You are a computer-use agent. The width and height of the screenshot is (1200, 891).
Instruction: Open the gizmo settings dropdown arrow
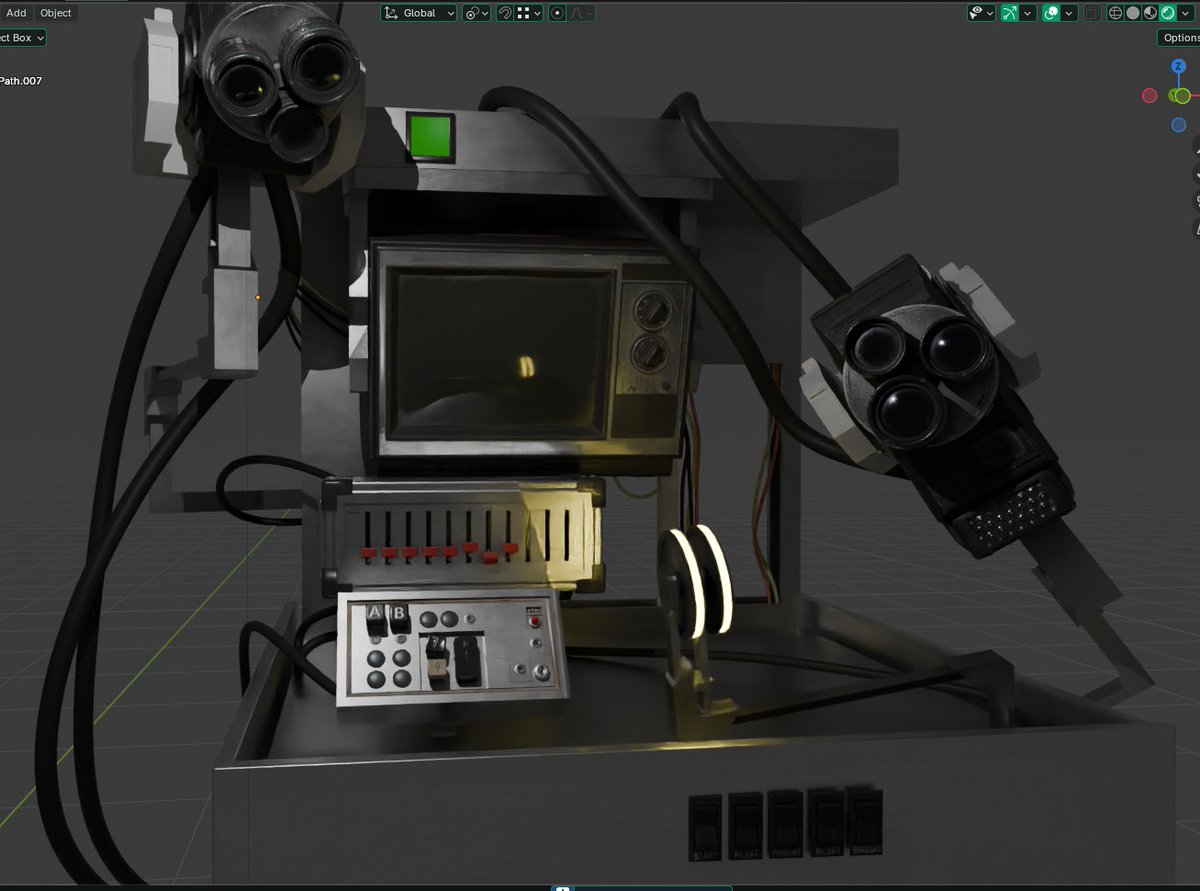tap(1028, 13)
